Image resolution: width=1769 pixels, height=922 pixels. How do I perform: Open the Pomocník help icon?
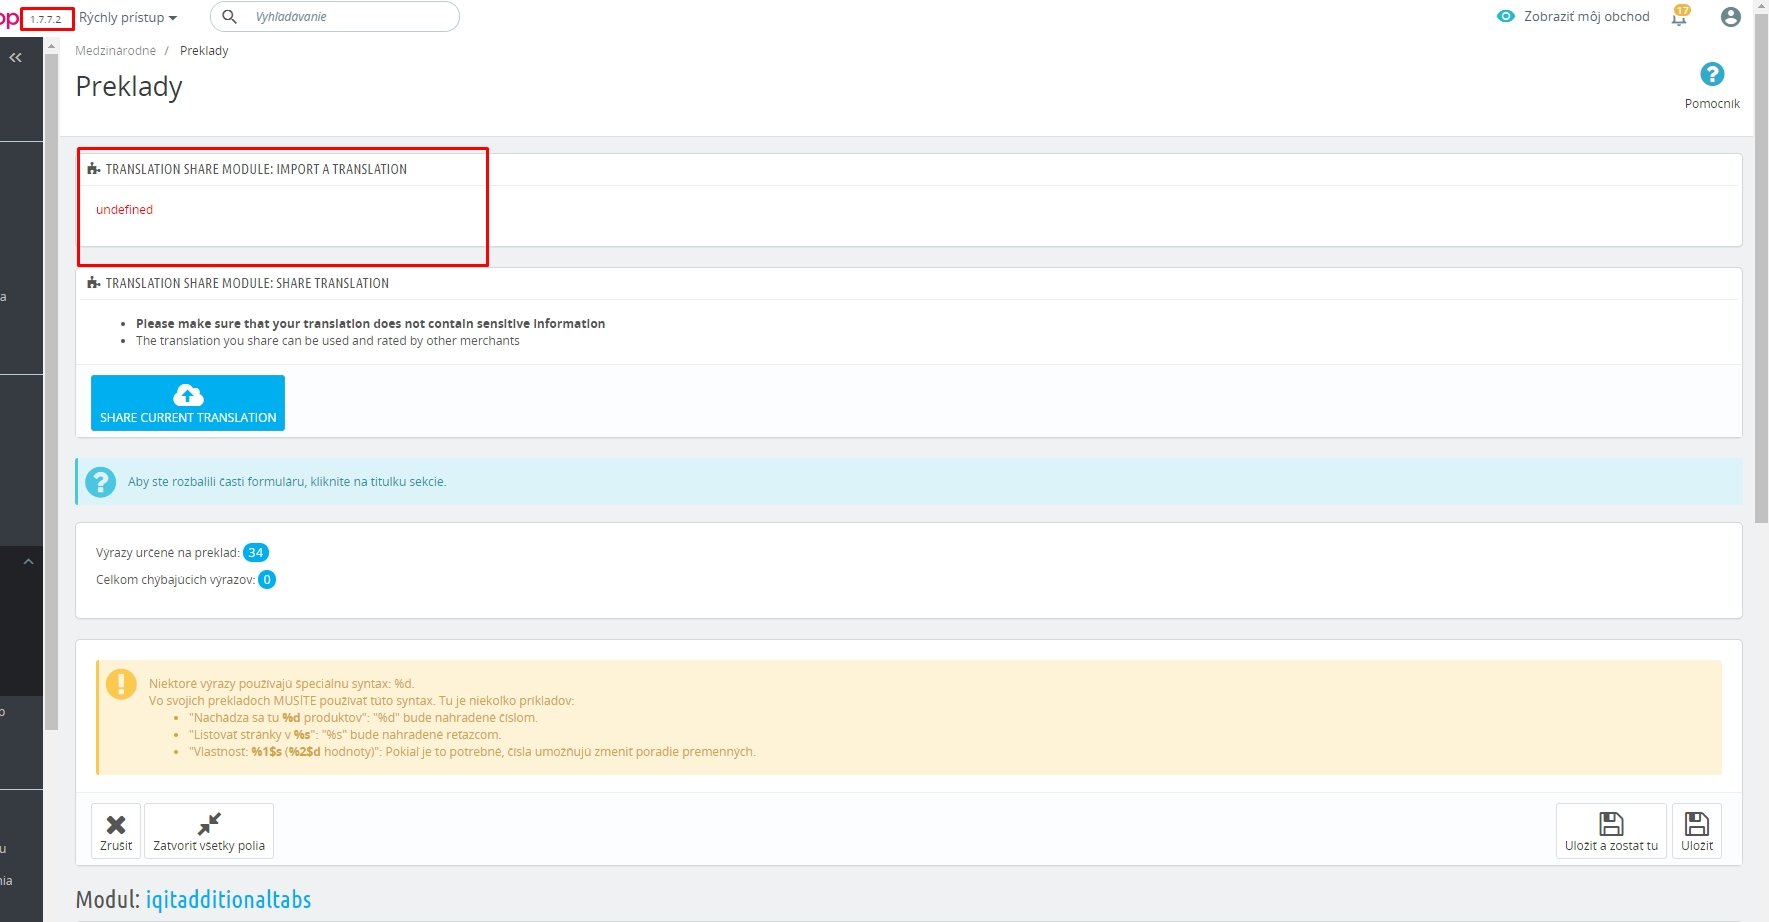[x=1712, y=75]
